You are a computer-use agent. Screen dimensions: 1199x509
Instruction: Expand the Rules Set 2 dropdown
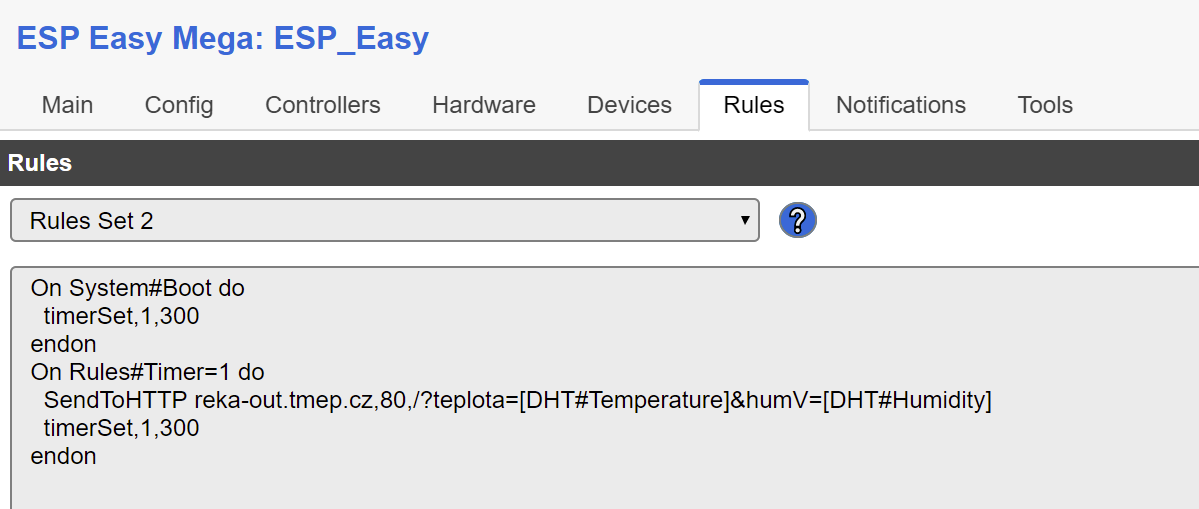[x=384, y=220]
